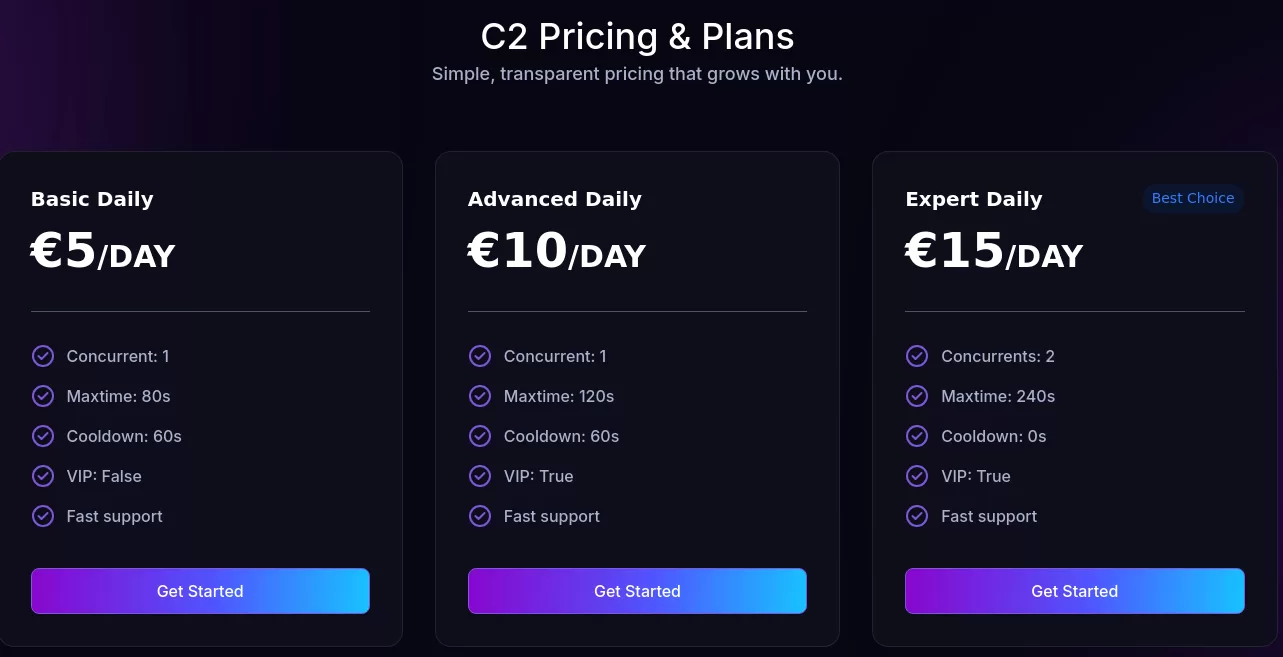Image resolution: width=1283 pixels, height=657 pixels.
Task: Select the Basic Daily plan title
Action: tap(92, 199)
